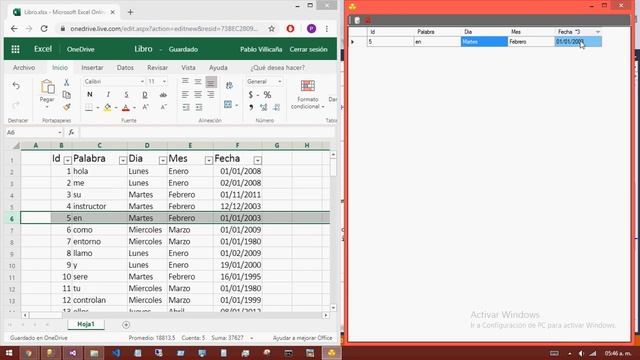The height and width of the screenshot is (360, 640).
Task: Click the OneDrive link in header
Action: click(81, 49)
